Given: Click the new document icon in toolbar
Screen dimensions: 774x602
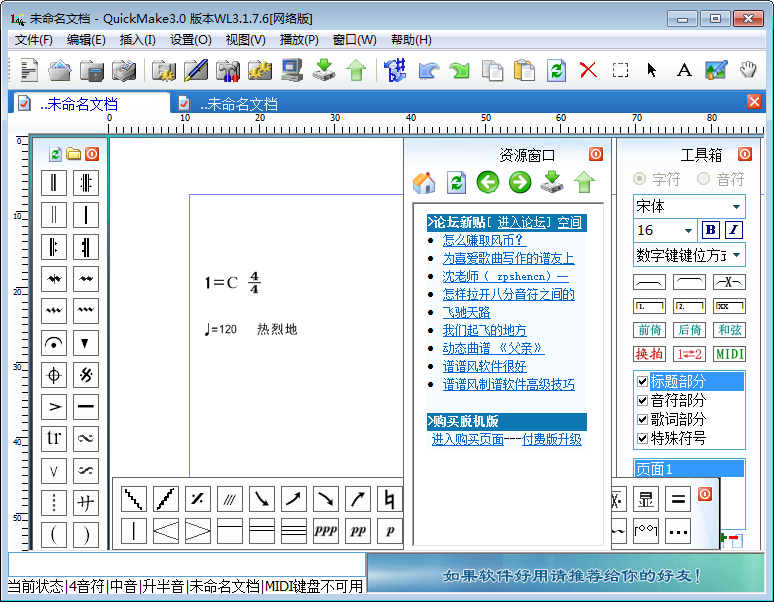Looking at the screenshot, I should (29, 70).
